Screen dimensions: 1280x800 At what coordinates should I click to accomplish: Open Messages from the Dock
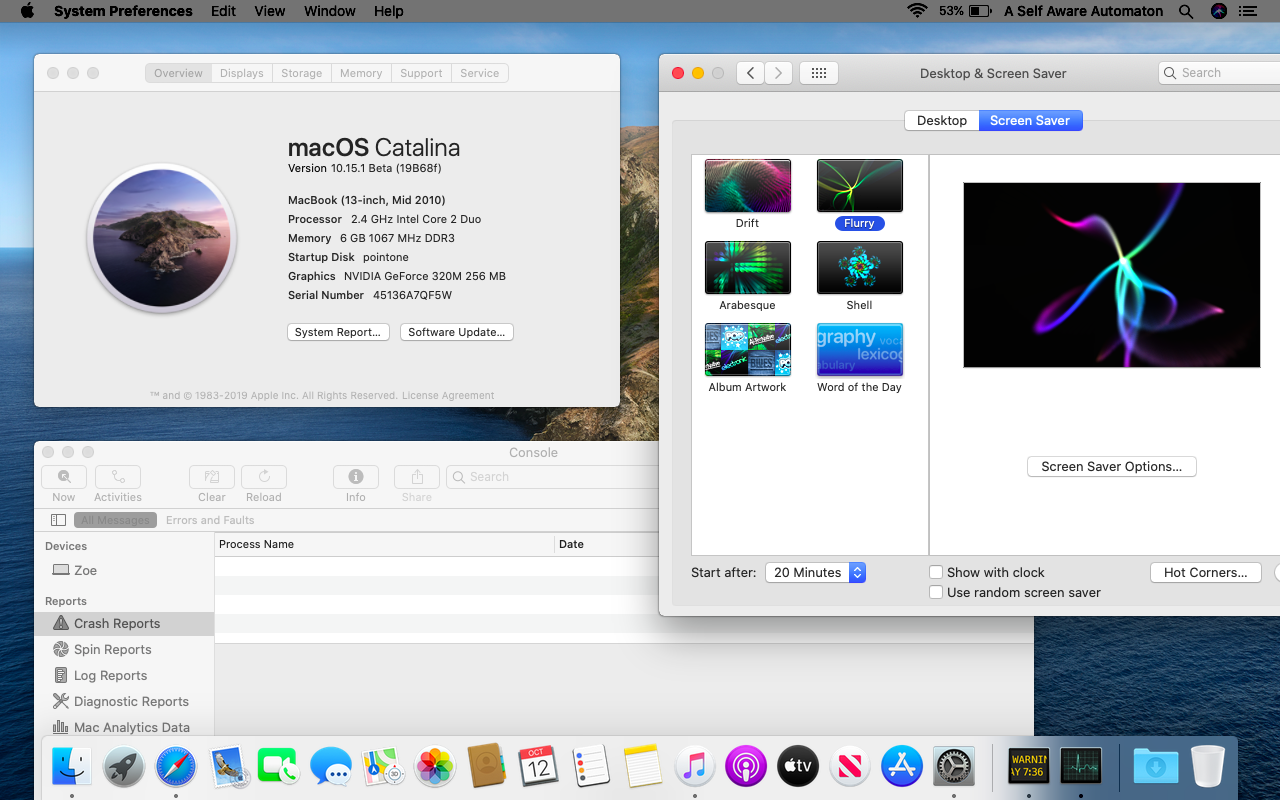(x=331, y=767)
